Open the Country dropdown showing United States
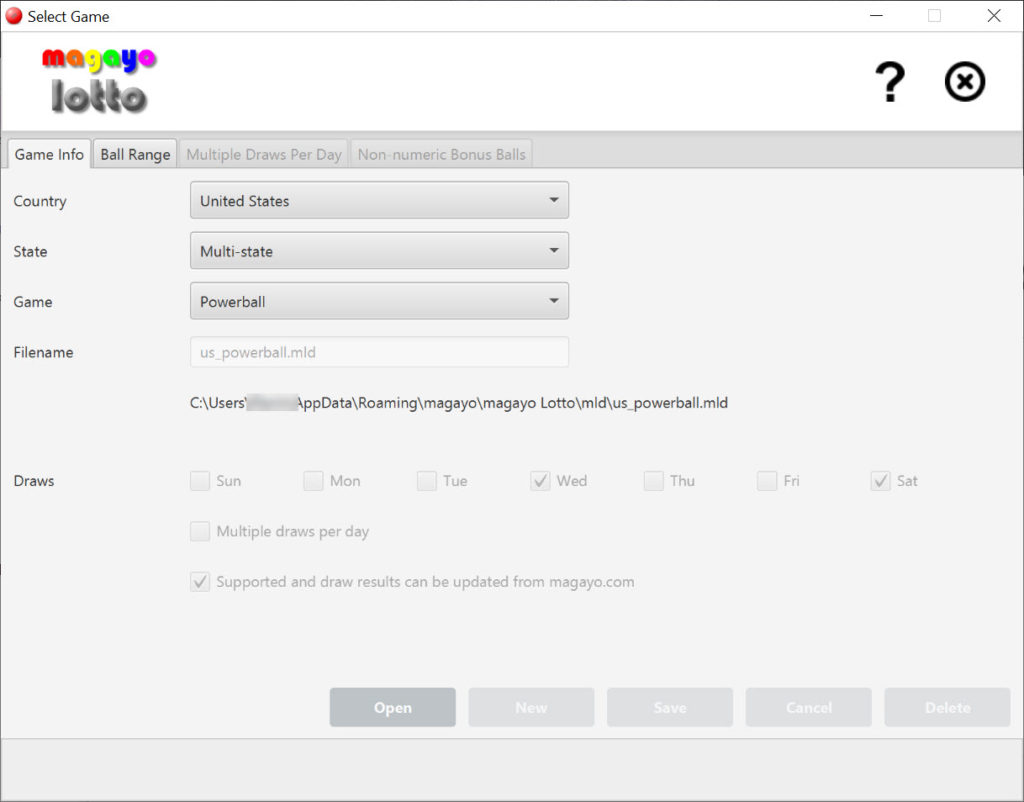This screenshot has width=1024, height=802. (x=379, y=200)
